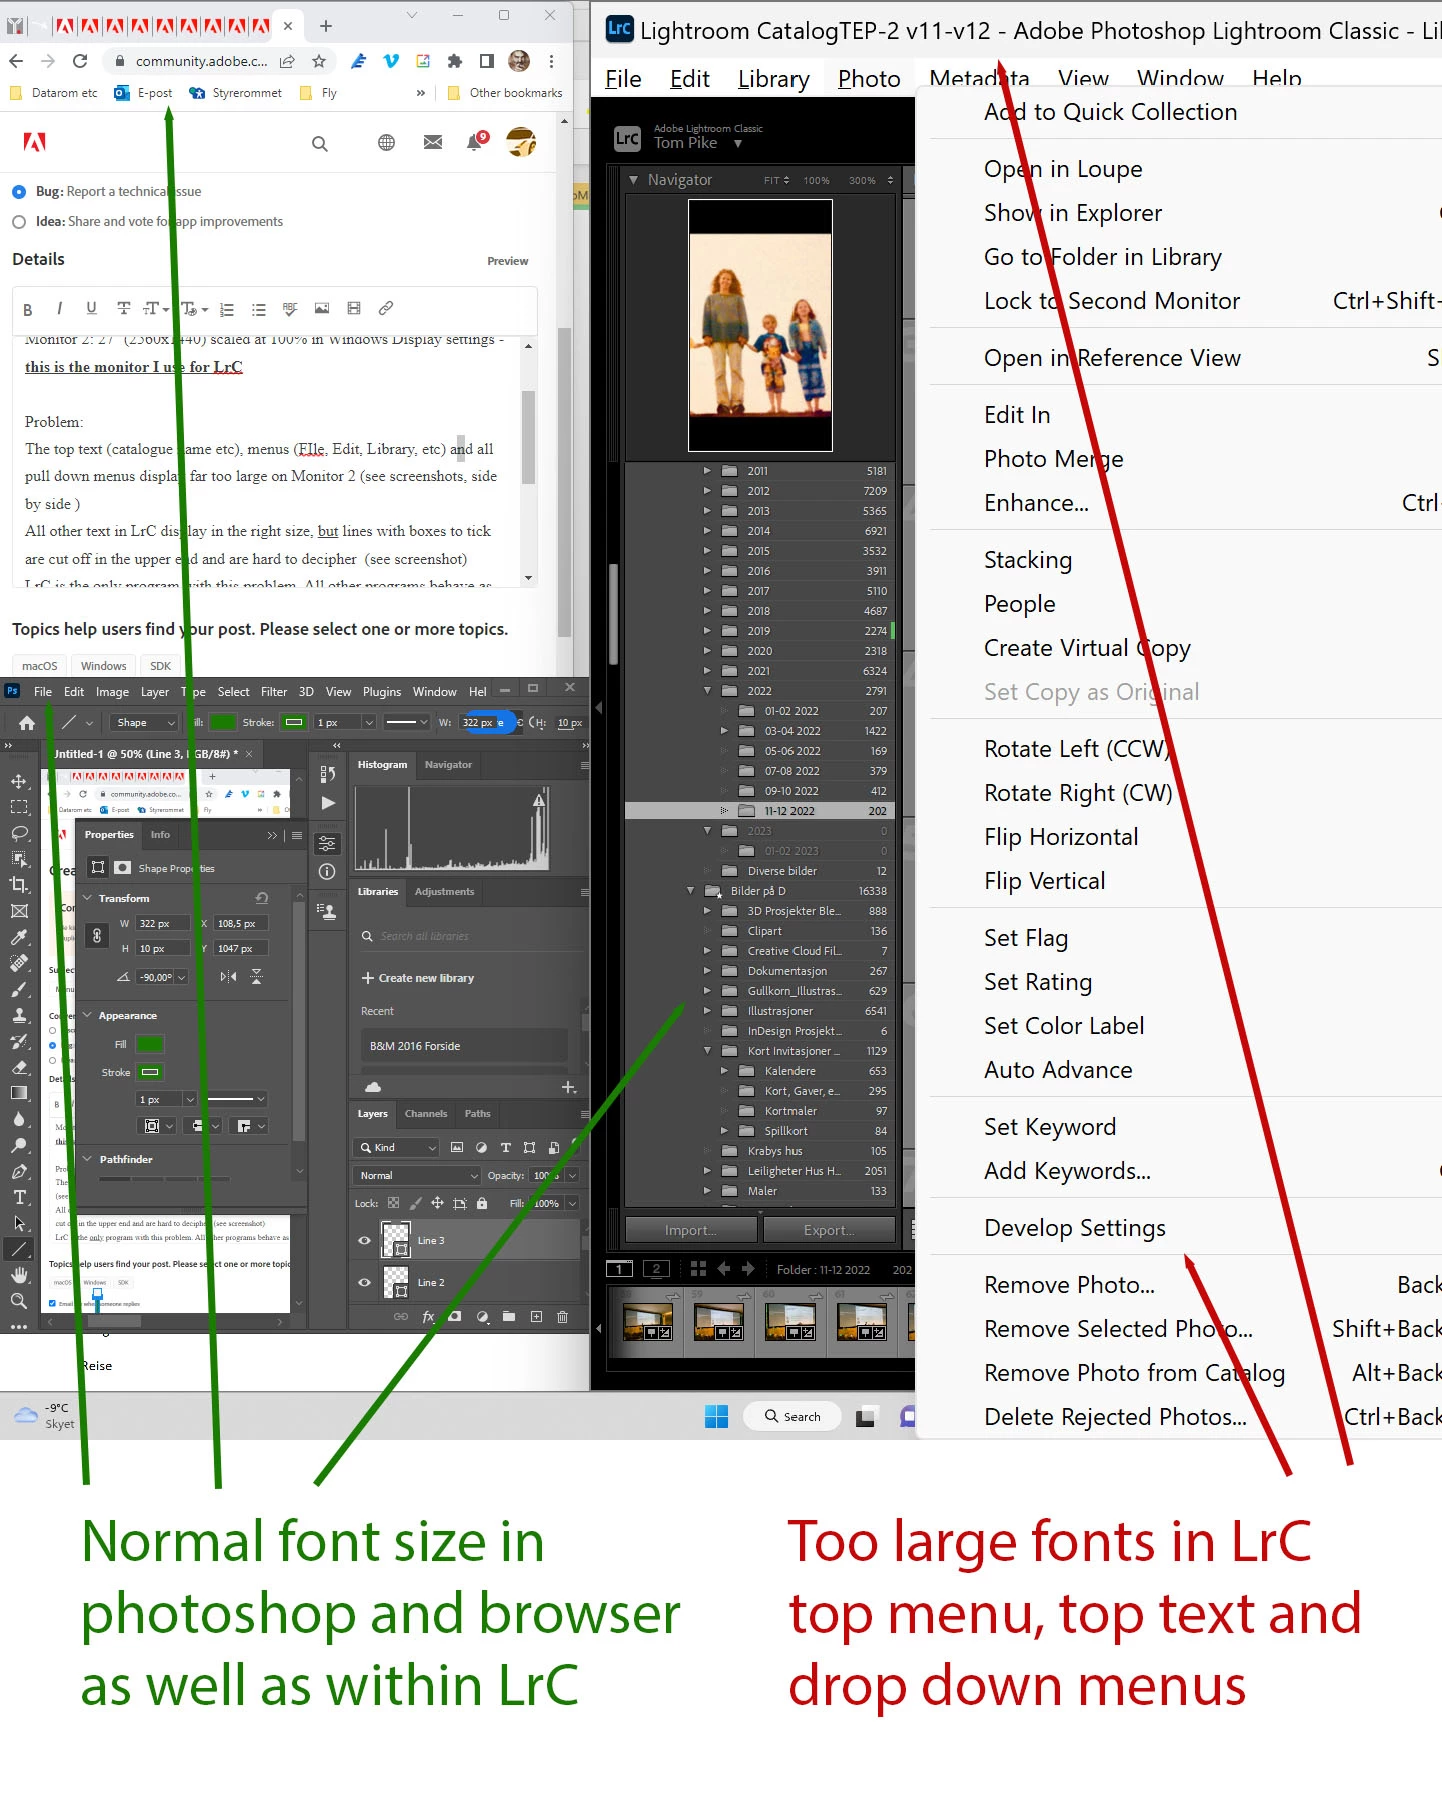Add layer style with the fx icon

(428, 1317)
